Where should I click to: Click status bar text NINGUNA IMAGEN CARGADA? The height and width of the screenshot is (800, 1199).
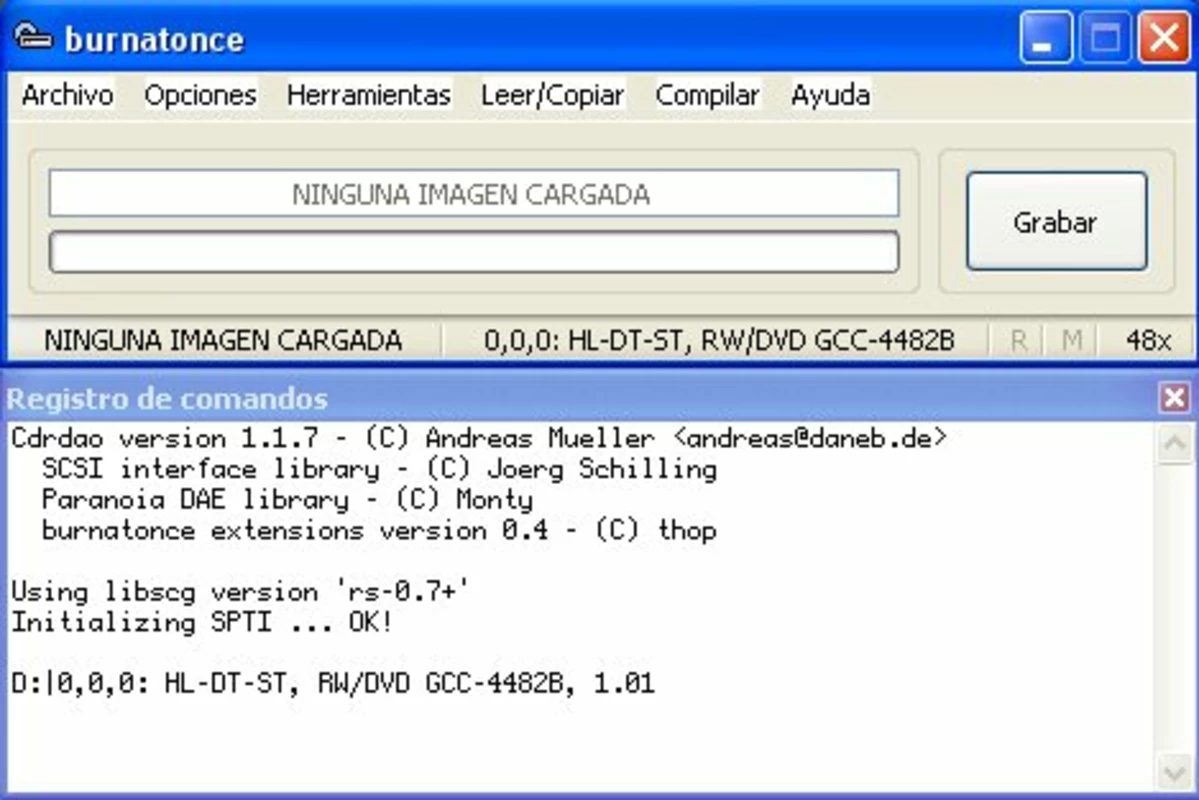pyautogui.click(x=223, y=340)
